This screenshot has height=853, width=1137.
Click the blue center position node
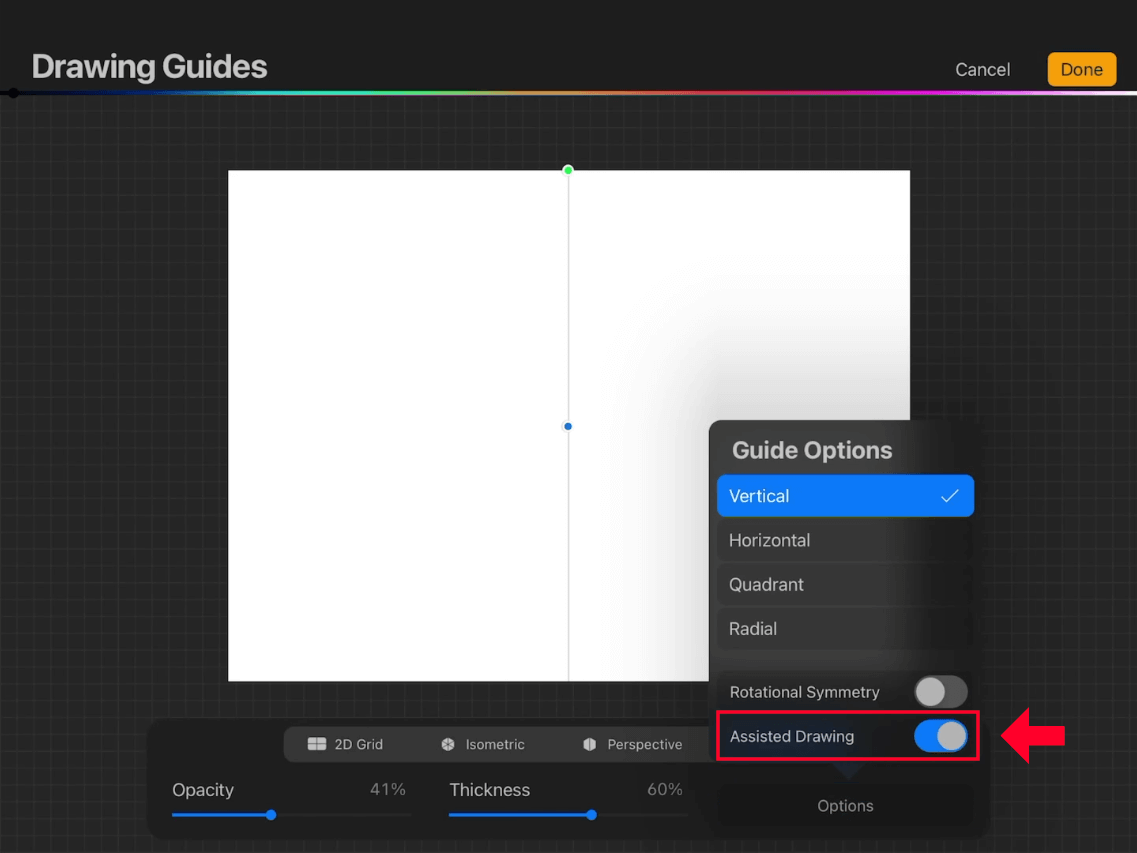tap(568, 426)
